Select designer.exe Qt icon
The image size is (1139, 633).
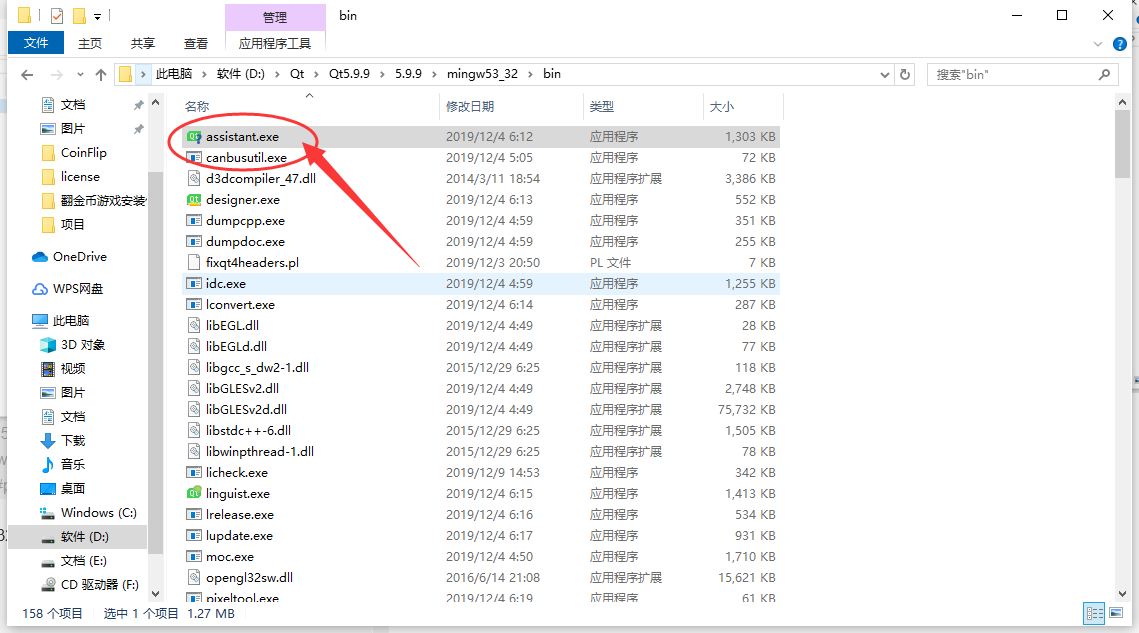pos(194,200)
